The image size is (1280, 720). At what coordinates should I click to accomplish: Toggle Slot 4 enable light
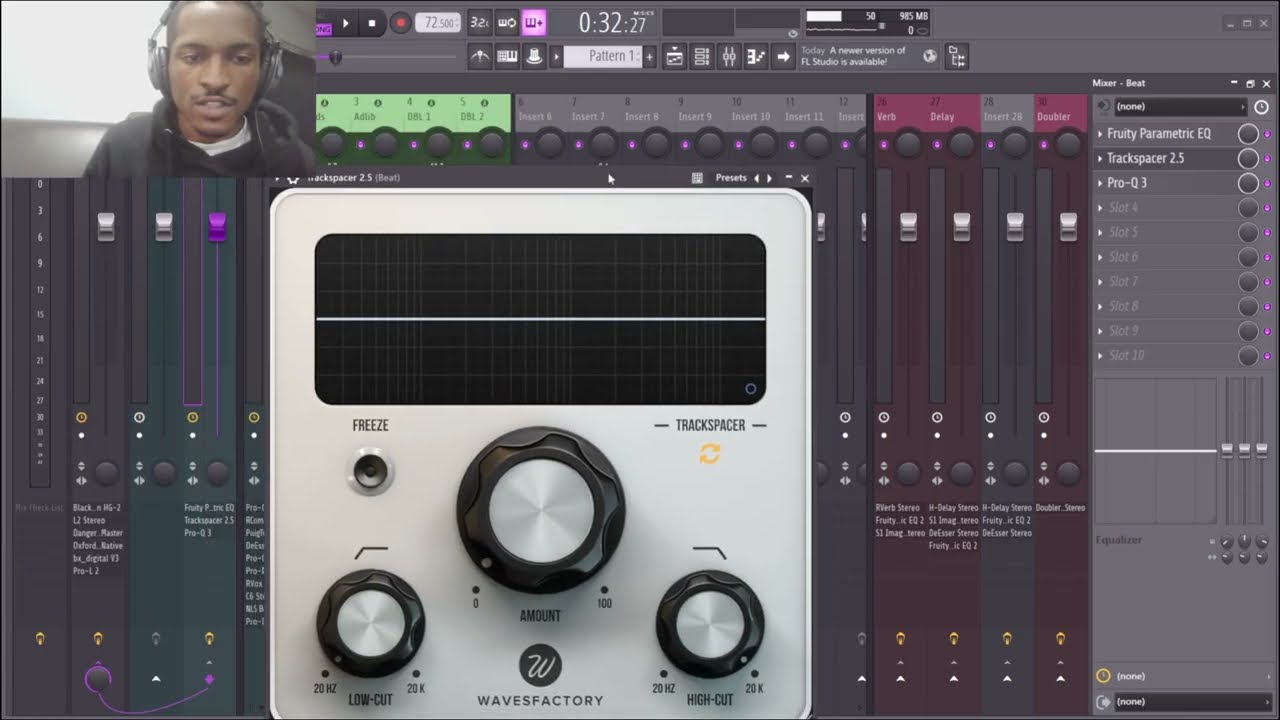(x=1267, y=208)
